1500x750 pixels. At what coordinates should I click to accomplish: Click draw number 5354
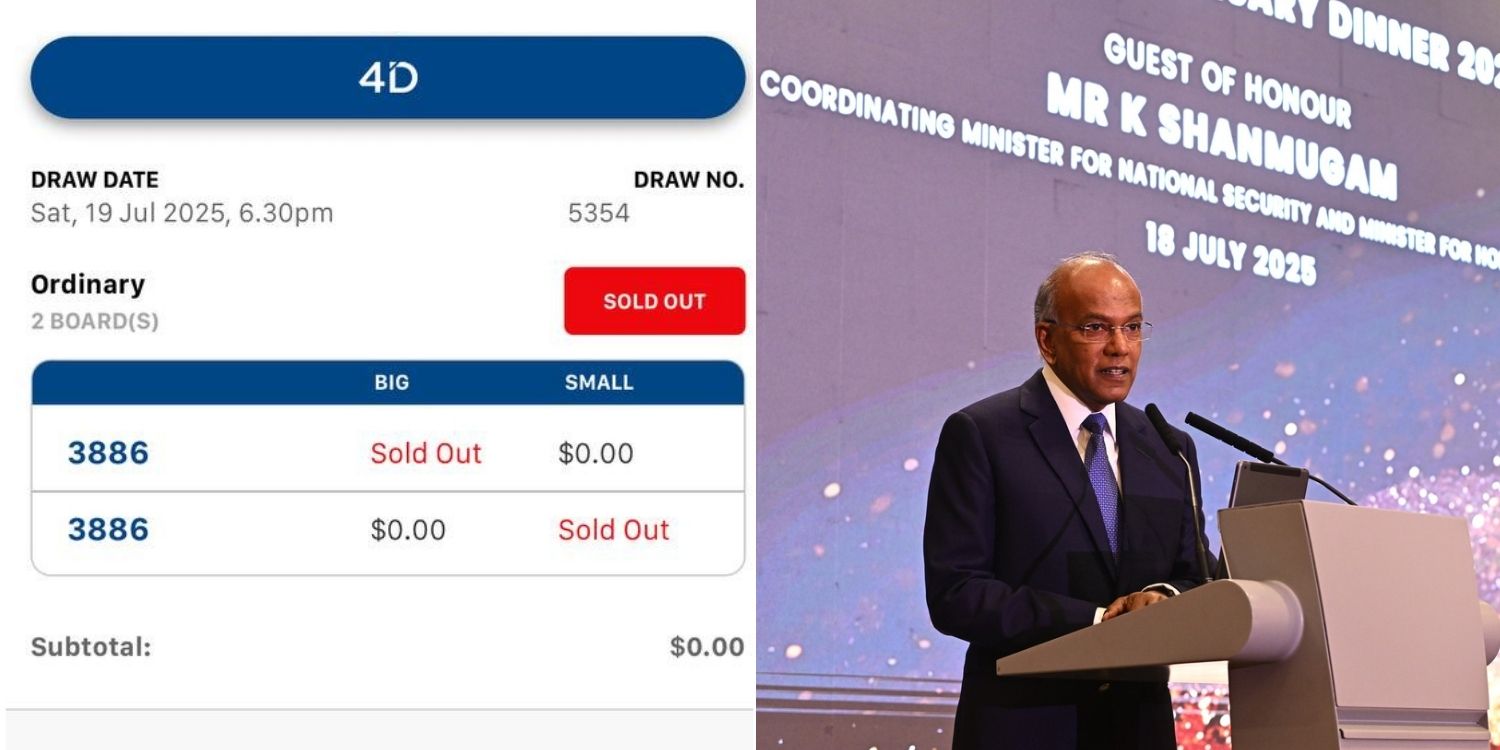tap(598, 213)
